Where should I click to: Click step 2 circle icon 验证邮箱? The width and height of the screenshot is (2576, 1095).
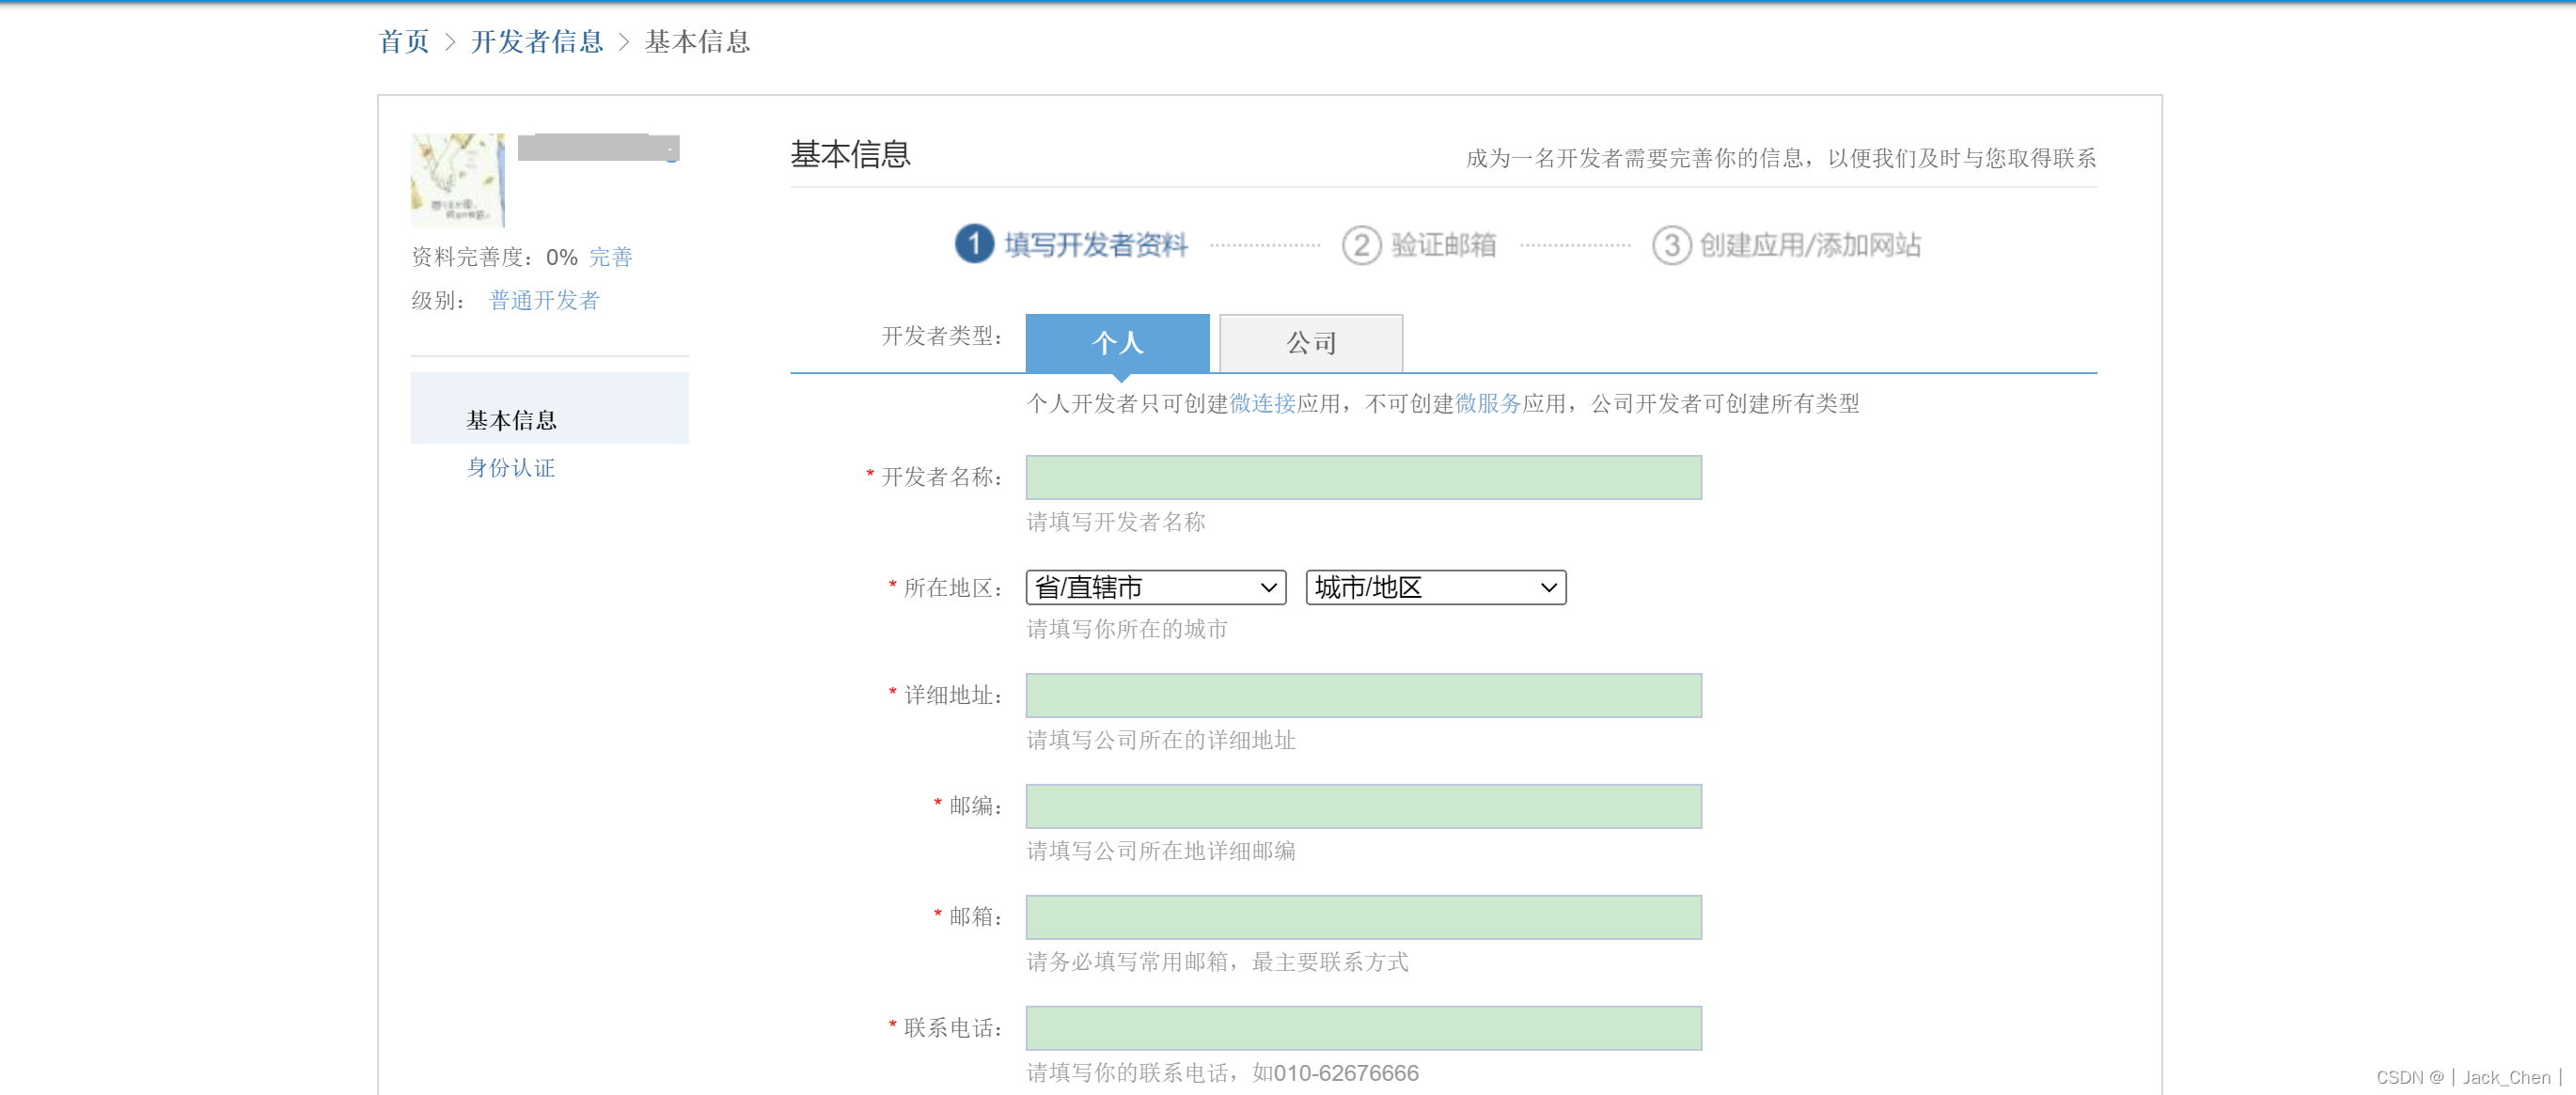coord(1361,244)
